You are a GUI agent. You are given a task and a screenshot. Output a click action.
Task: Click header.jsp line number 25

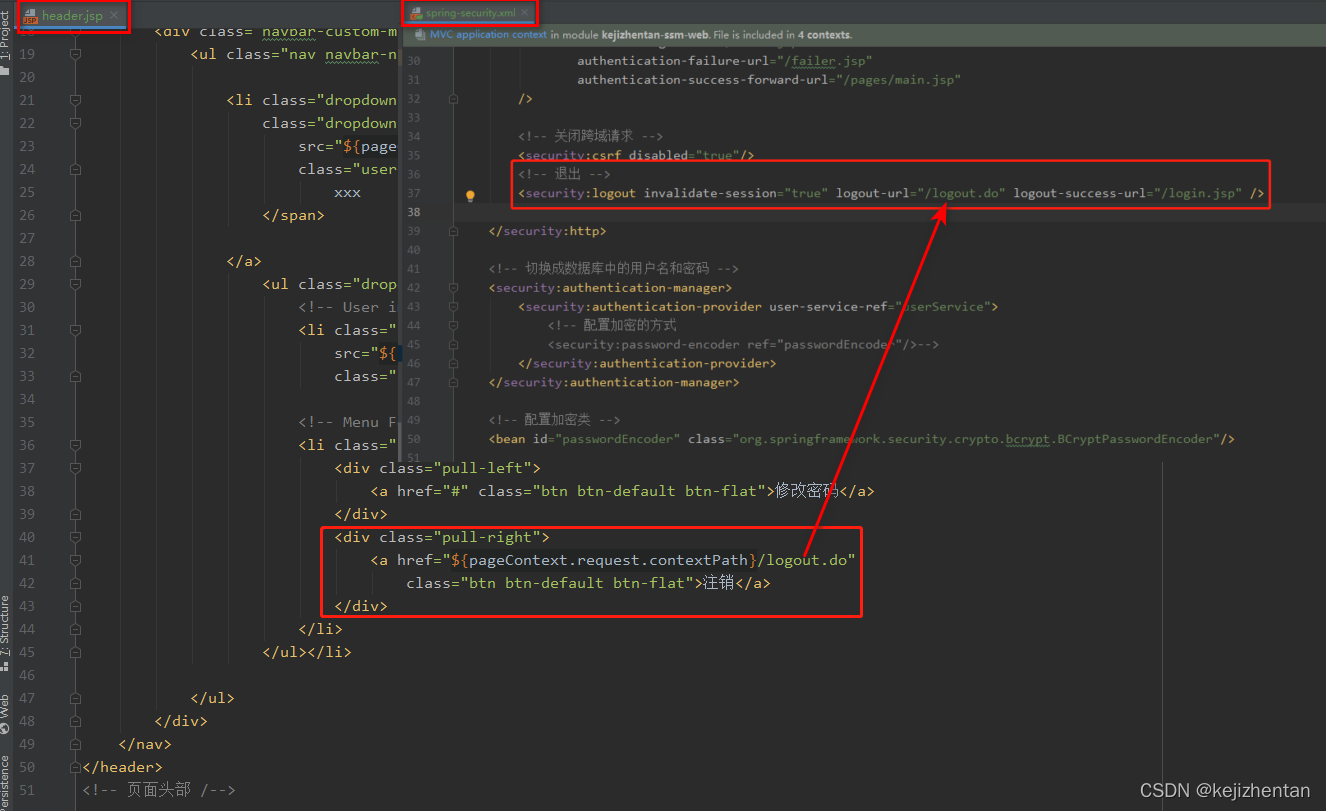(x=26, y=192)
